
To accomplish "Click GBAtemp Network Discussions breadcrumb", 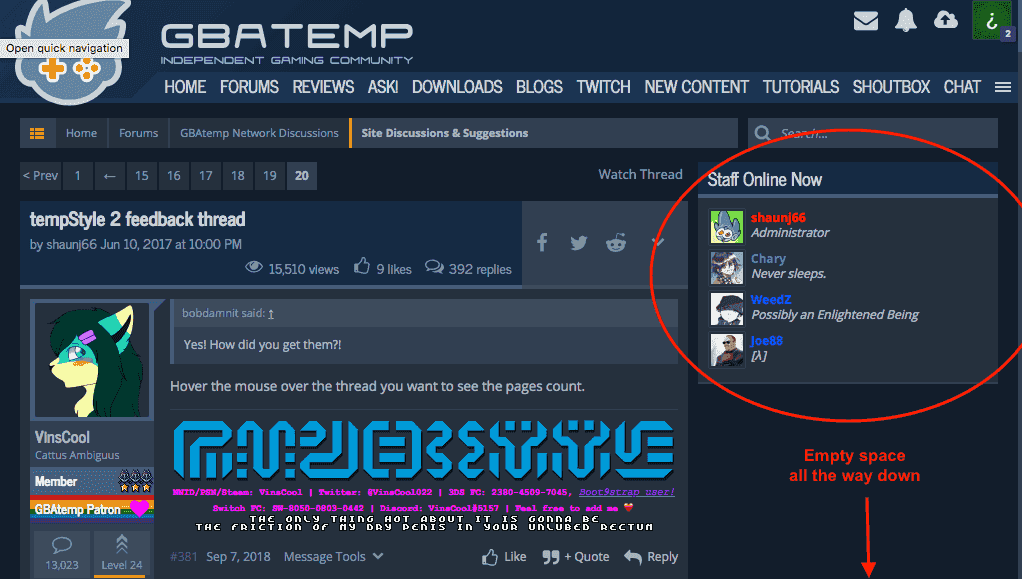I will 259,133.
